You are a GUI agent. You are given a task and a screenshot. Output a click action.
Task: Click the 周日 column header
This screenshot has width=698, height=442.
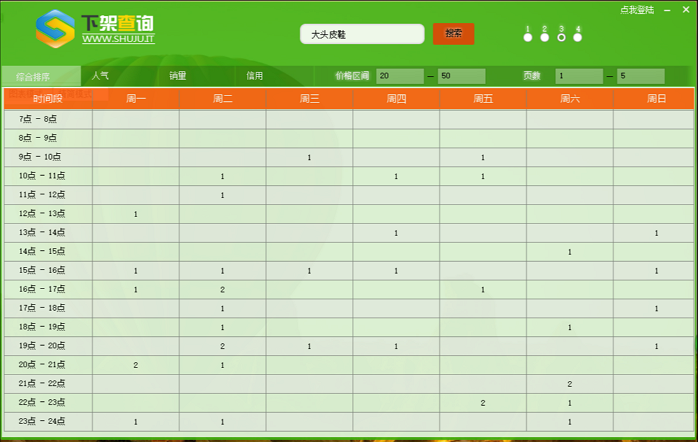654,99
